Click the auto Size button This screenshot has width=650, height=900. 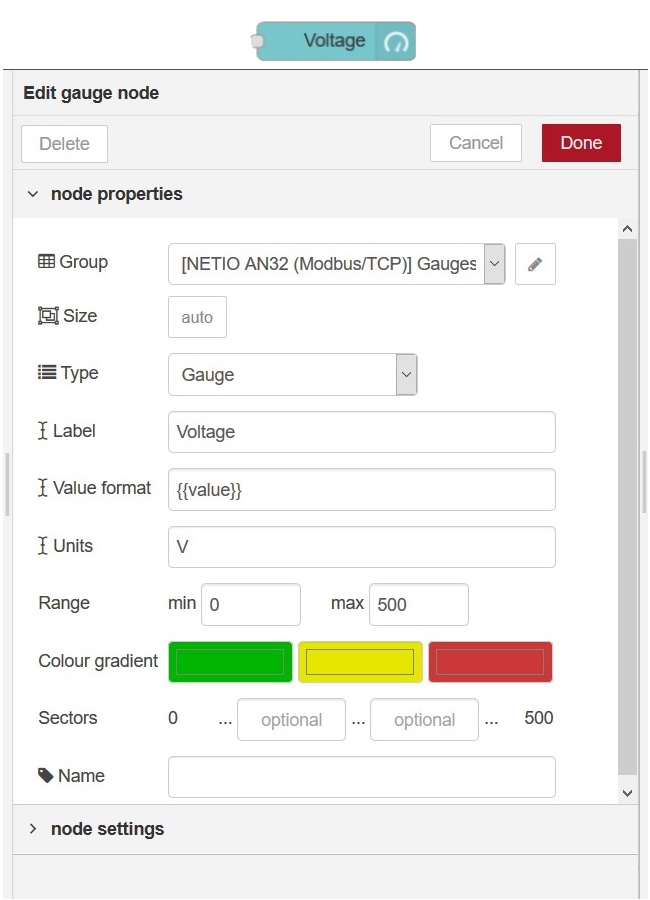[197, 317]
